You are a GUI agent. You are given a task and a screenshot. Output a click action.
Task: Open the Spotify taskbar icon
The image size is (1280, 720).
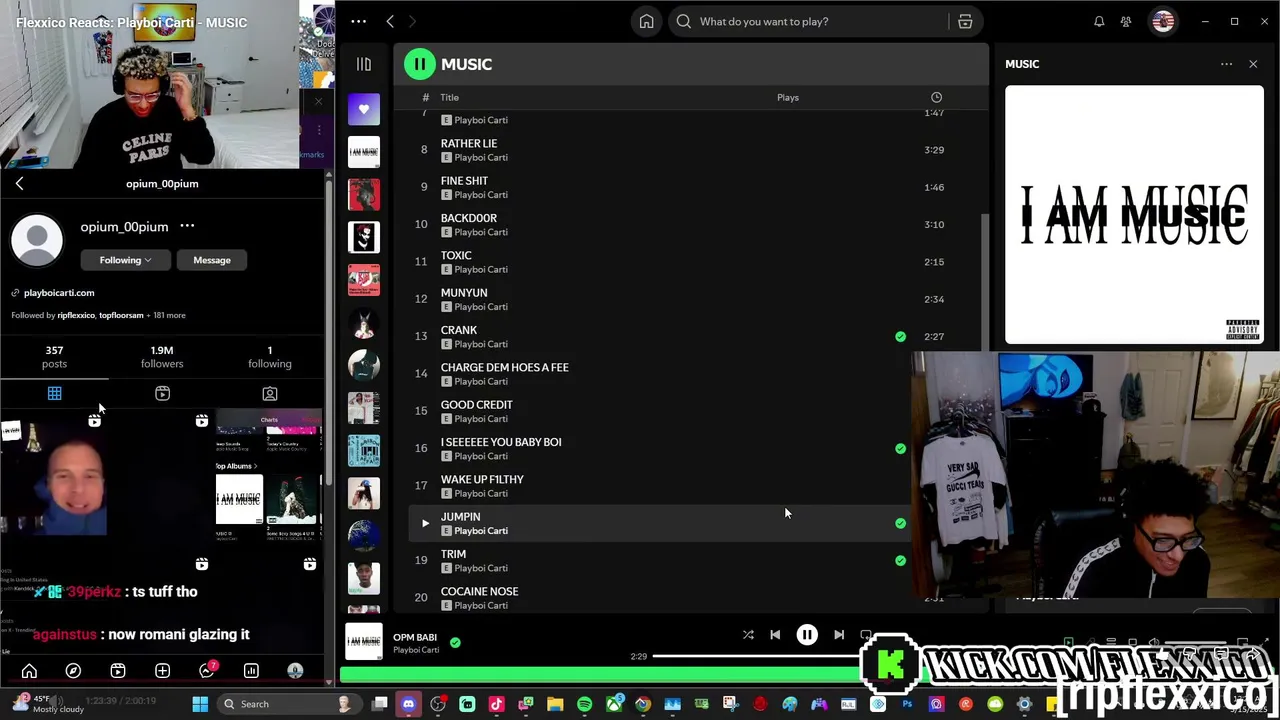click(x=584, y=704)
